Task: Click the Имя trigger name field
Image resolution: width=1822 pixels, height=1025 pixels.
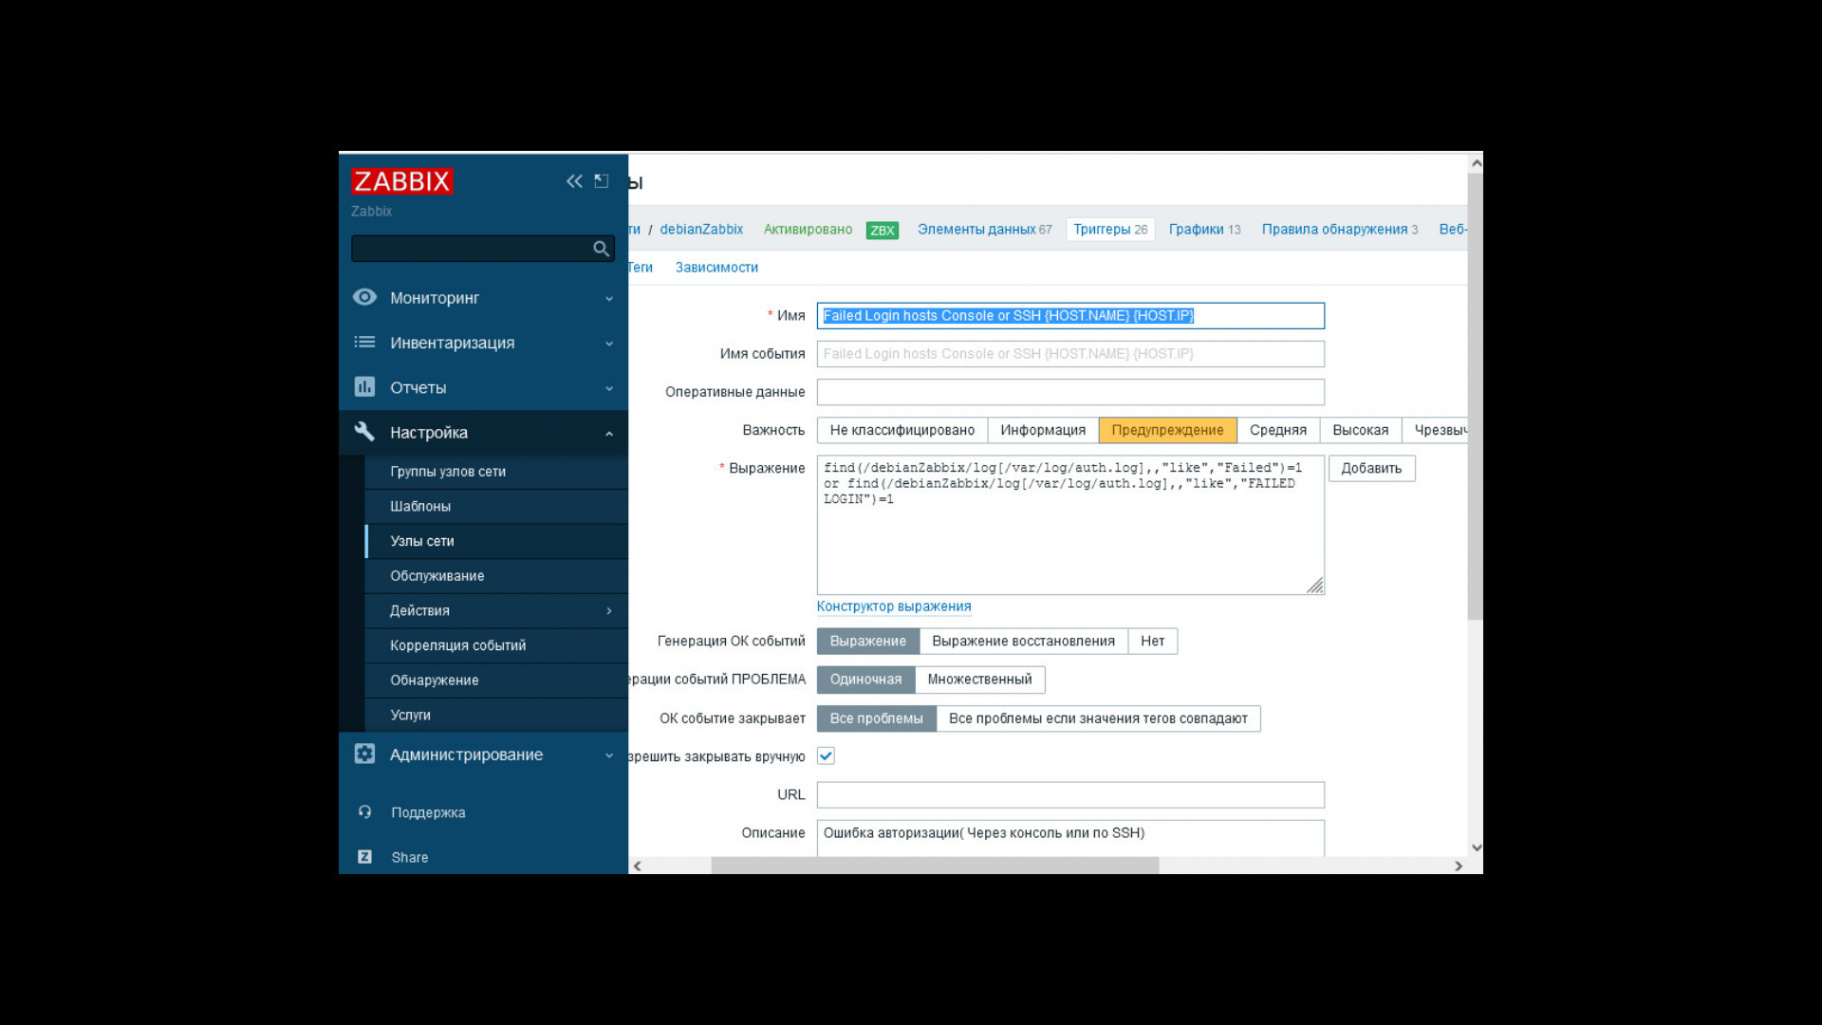Action: click(x=1071, y=316)
